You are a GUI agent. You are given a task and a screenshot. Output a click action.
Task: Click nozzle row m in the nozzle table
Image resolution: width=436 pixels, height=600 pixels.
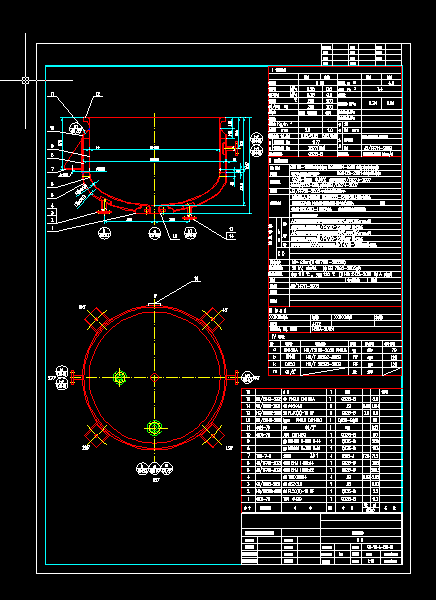coord(335,371)
